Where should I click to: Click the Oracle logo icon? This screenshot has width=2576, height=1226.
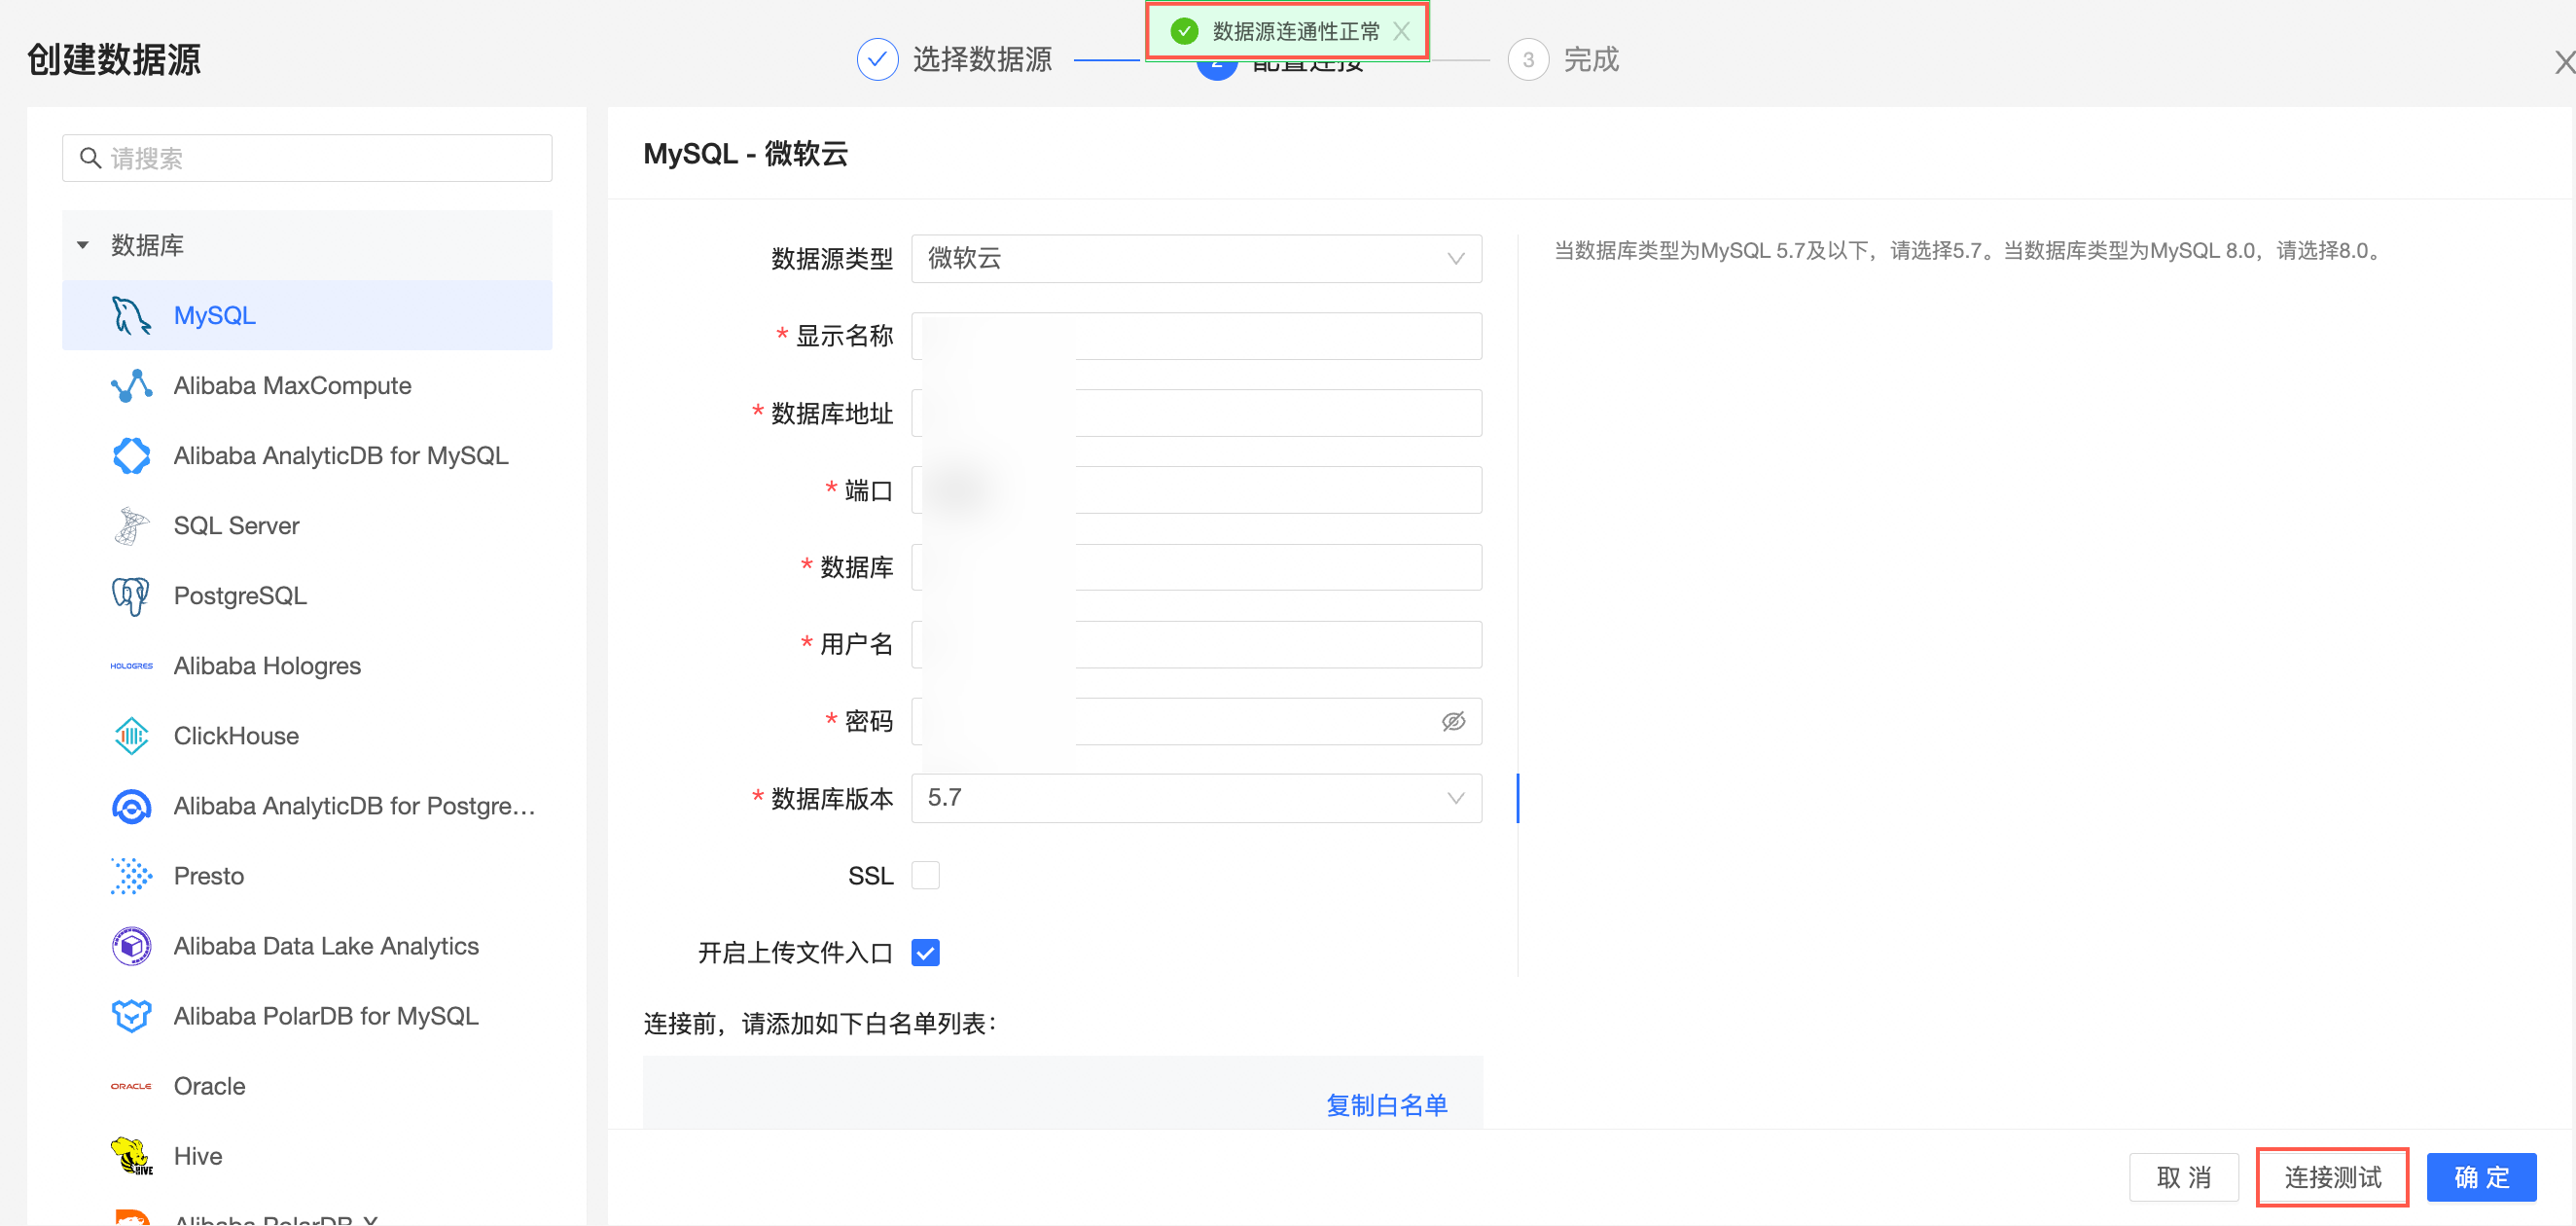point(131,1086)
